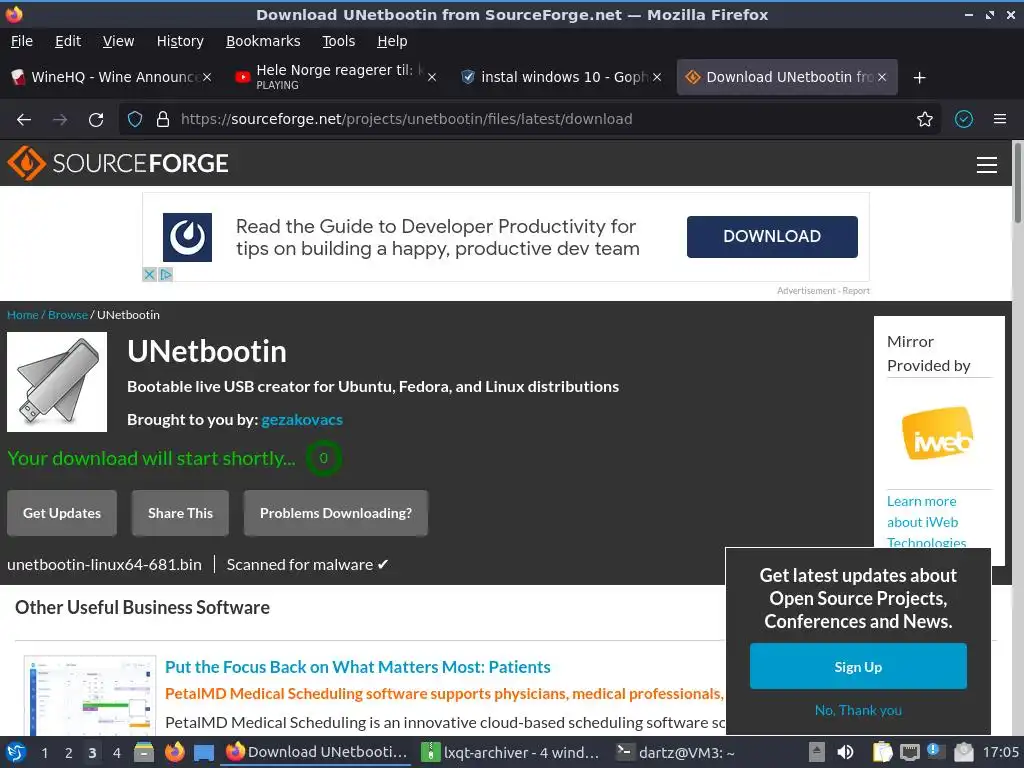Click the update notifier tray icon
This screenshot has width=1024, height=768.
[936, 751]
